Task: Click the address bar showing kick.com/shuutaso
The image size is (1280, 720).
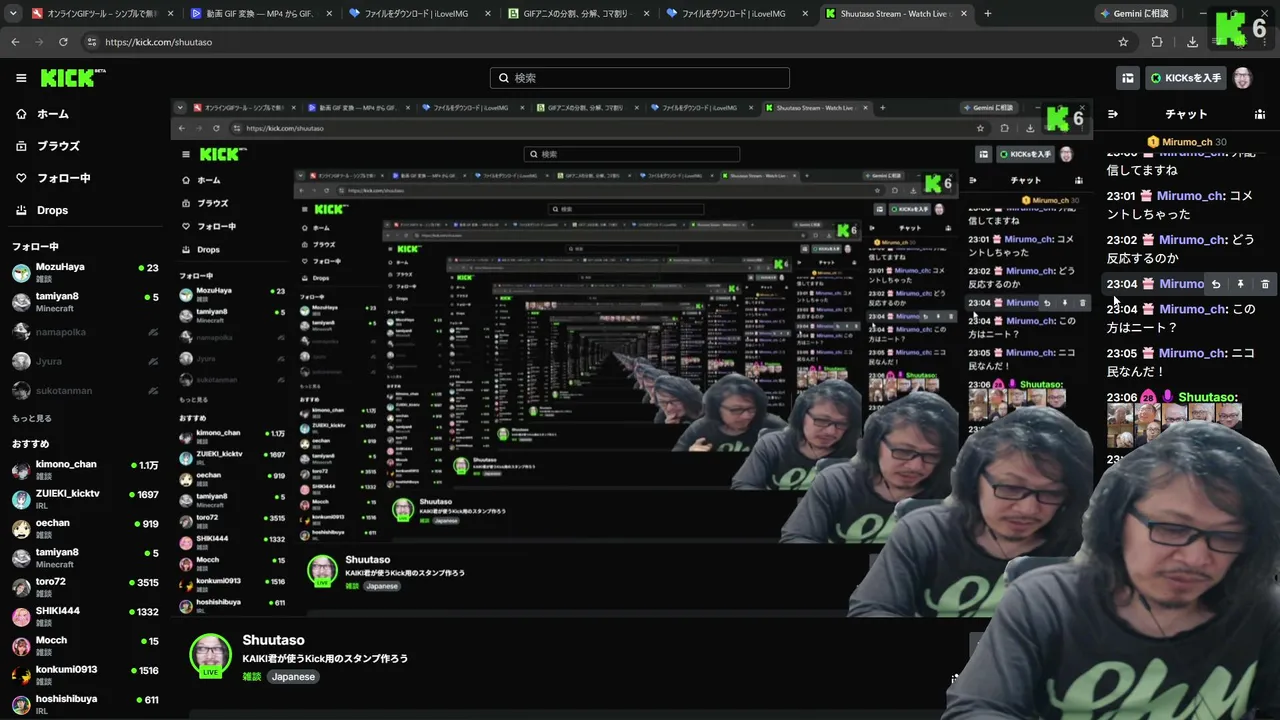Action: click(600, 42)
